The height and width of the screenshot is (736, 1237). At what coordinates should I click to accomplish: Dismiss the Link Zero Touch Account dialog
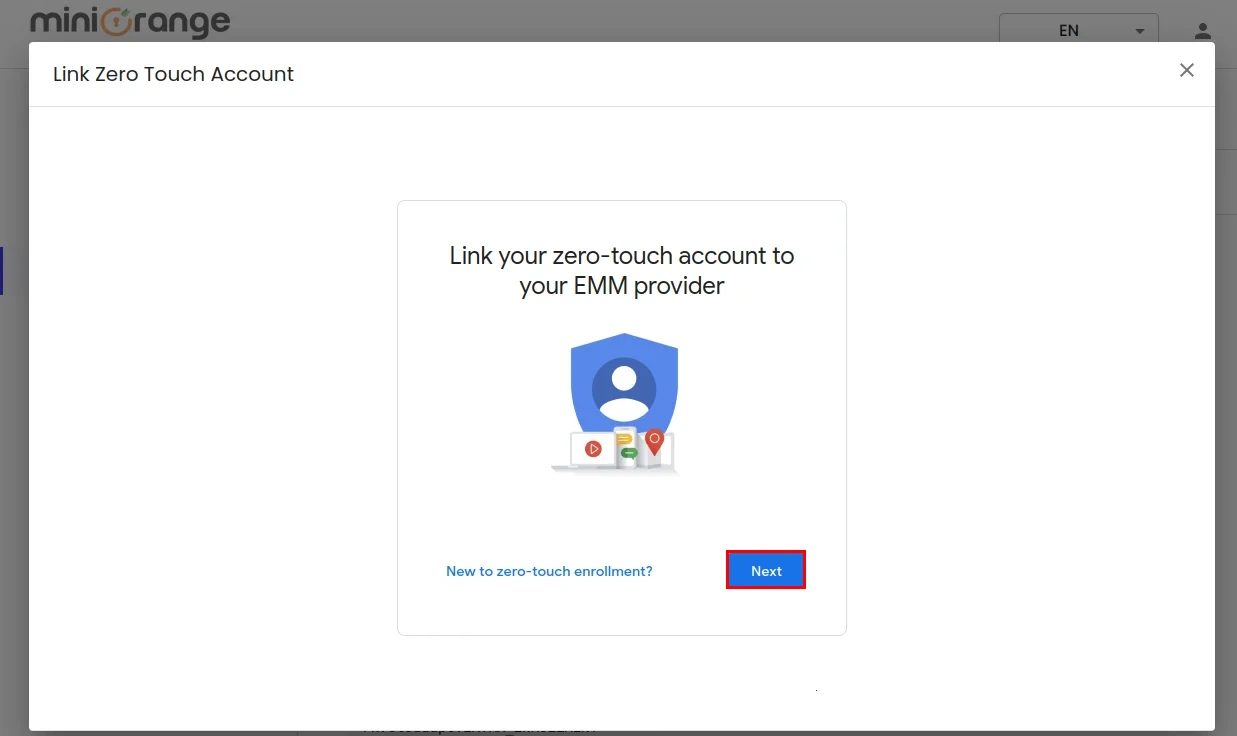point(1186,70)
